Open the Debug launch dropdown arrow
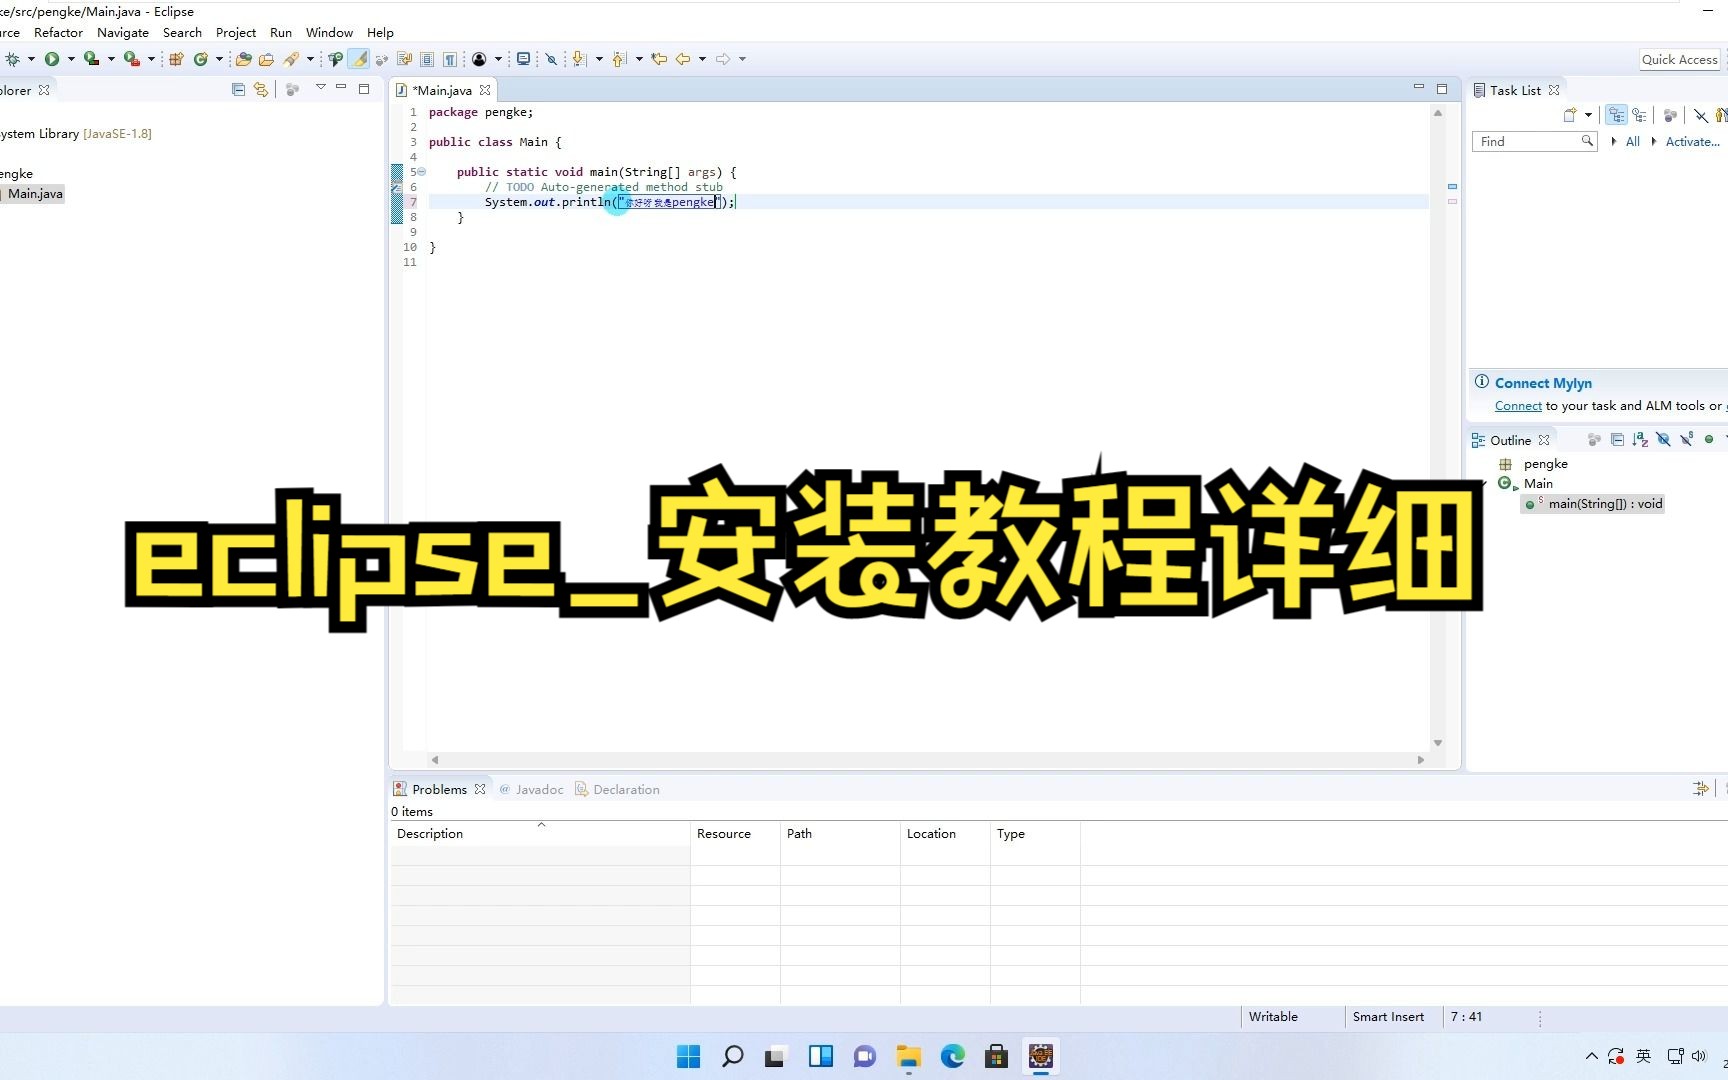The width and height of the screenshot is (1728, 1080). [x=31, y=59]
